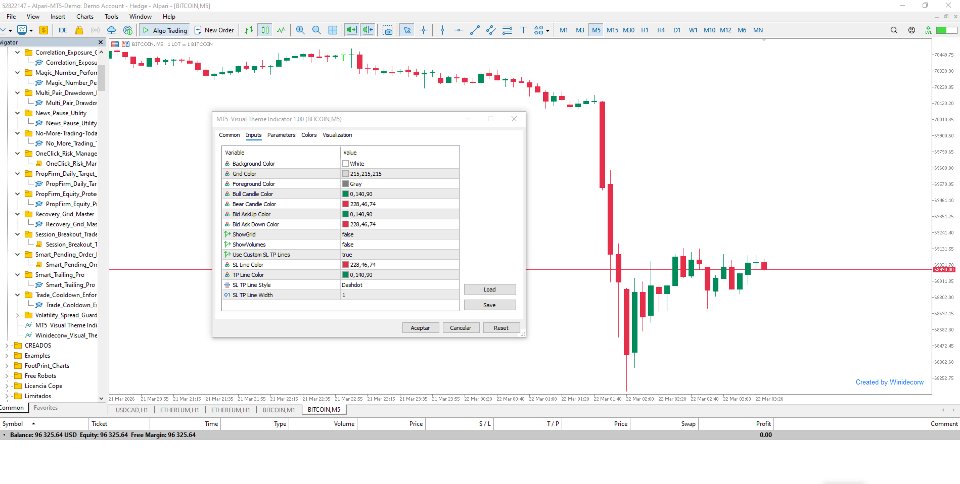Open the Visualization tab in dialog

[x=337, y=135]
